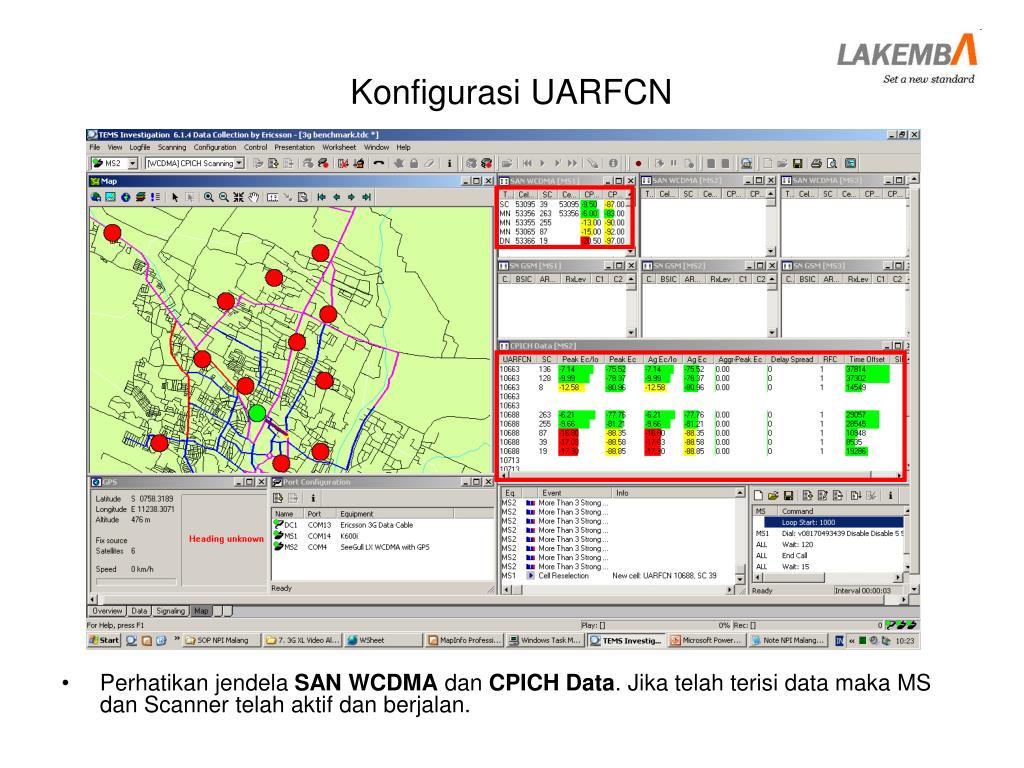Click the CPICH Data horizontal scrollbar
This screenshot has width=1024, height=768.
tap(699, 475)
